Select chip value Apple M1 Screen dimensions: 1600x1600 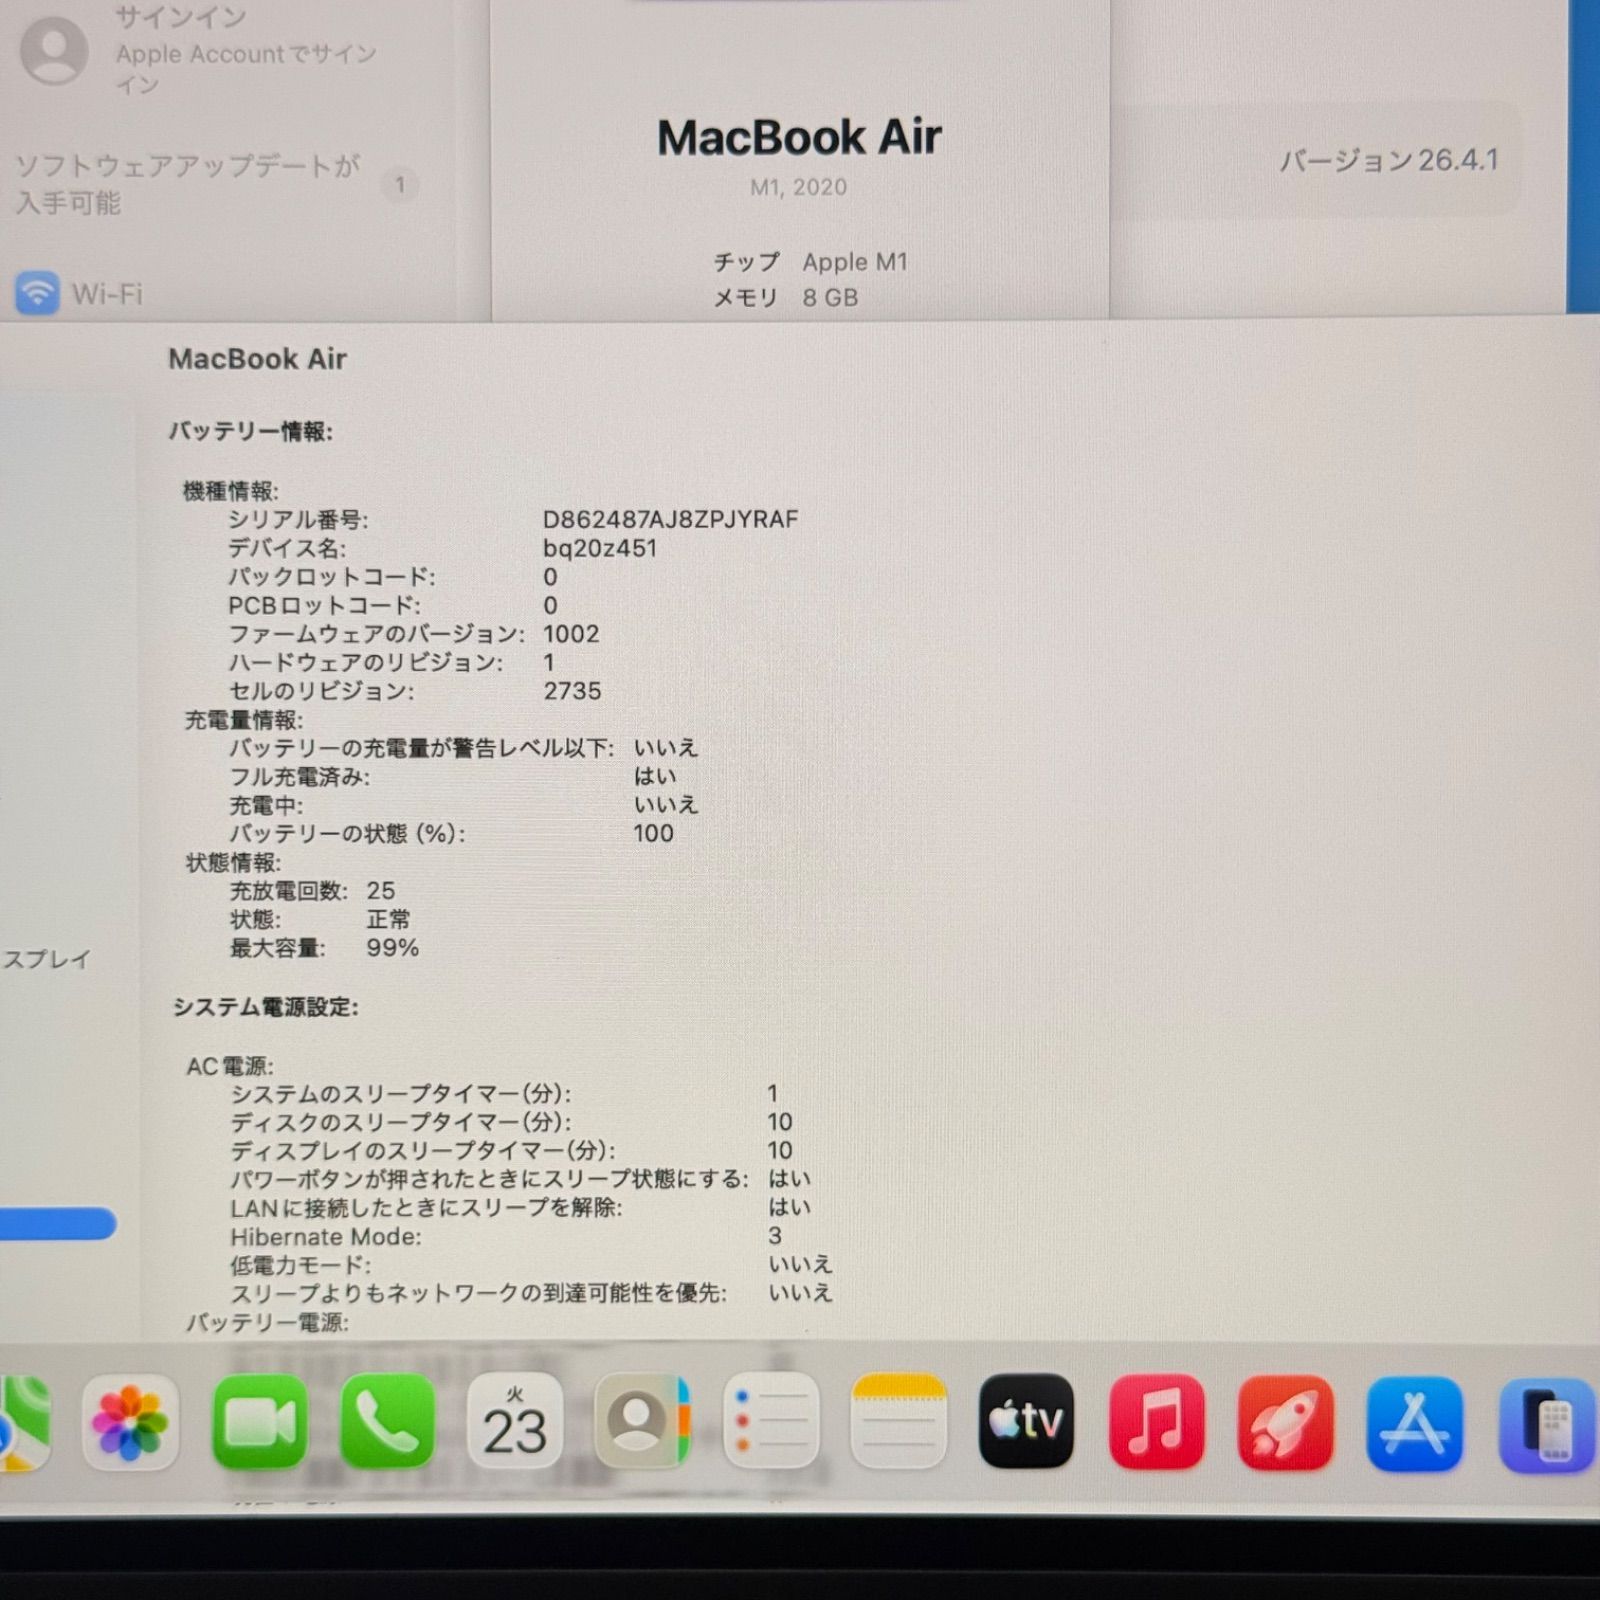point(855,262)
